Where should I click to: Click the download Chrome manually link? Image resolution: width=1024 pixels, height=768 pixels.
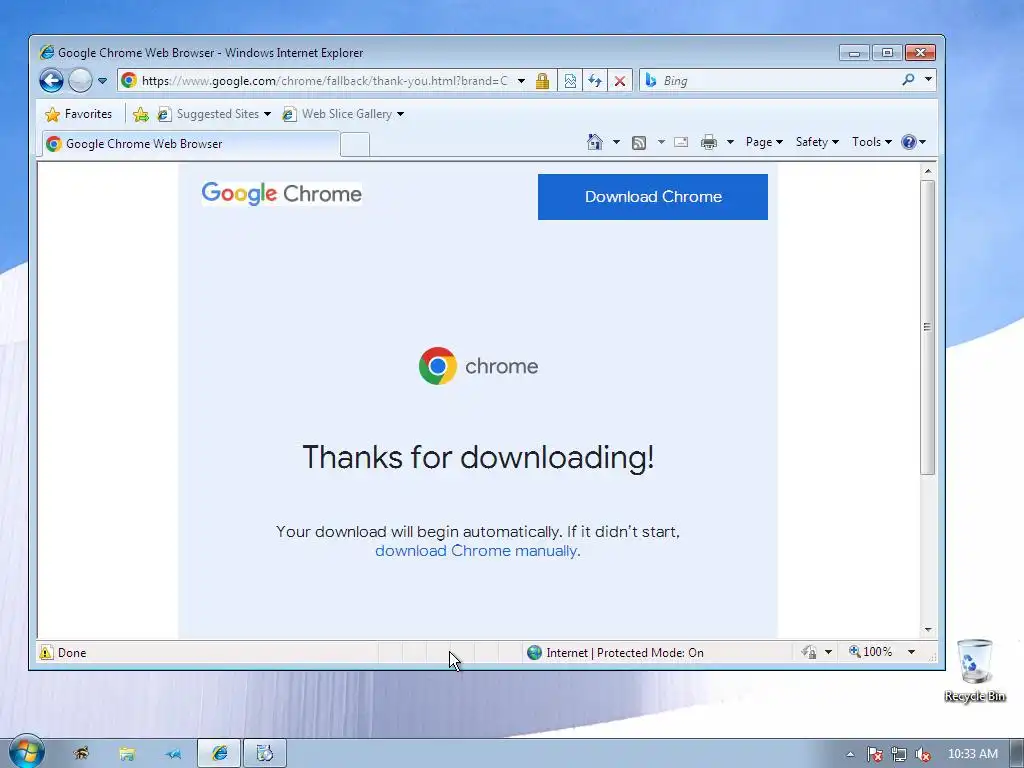[x=477, y=551]
